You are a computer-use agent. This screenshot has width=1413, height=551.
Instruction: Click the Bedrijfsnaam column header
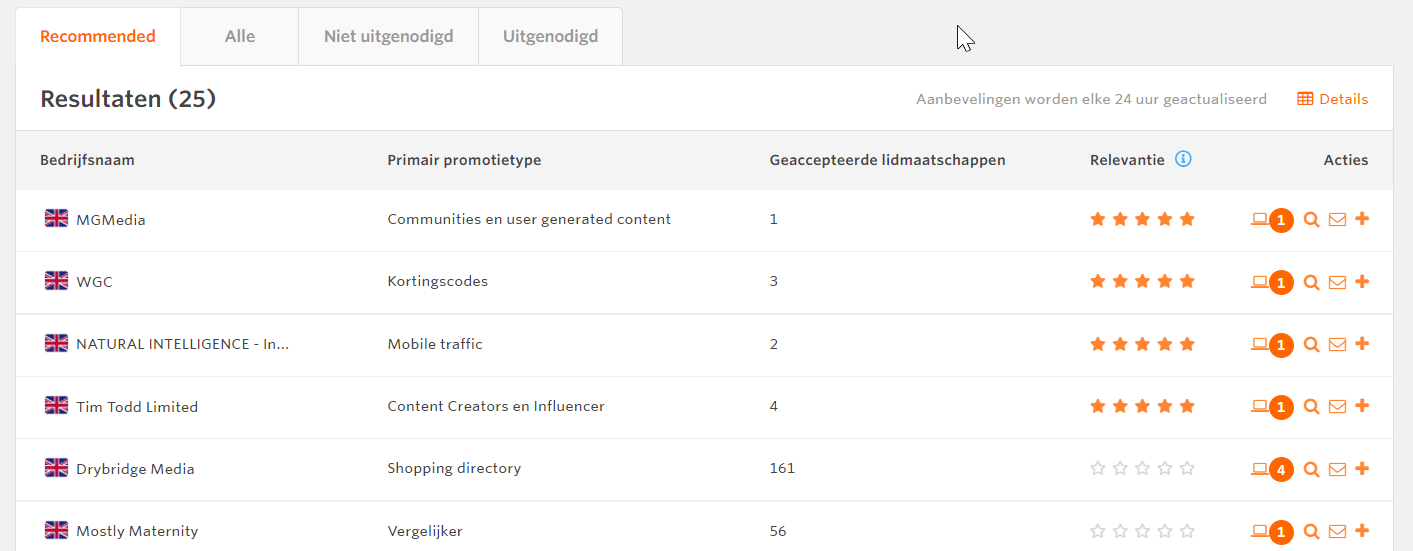[87, 160]
